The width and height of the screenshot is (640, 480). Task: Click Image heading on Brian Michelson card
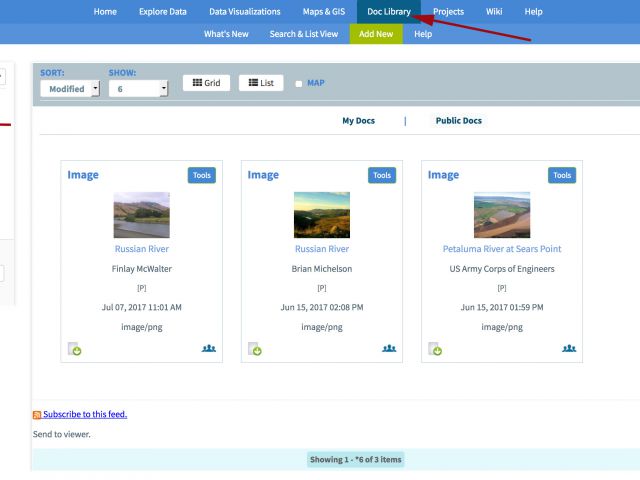pos(263,175)
